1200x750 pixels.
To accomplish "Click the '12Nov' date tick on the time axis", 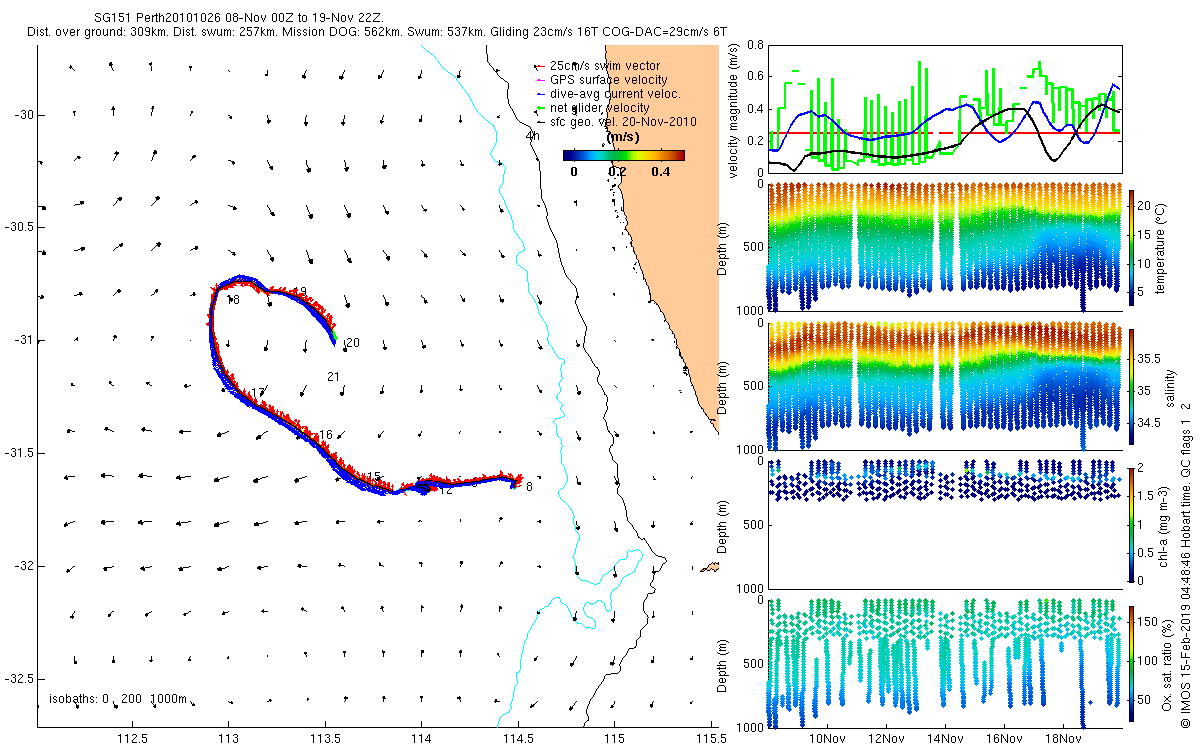I will click(885, 739).
